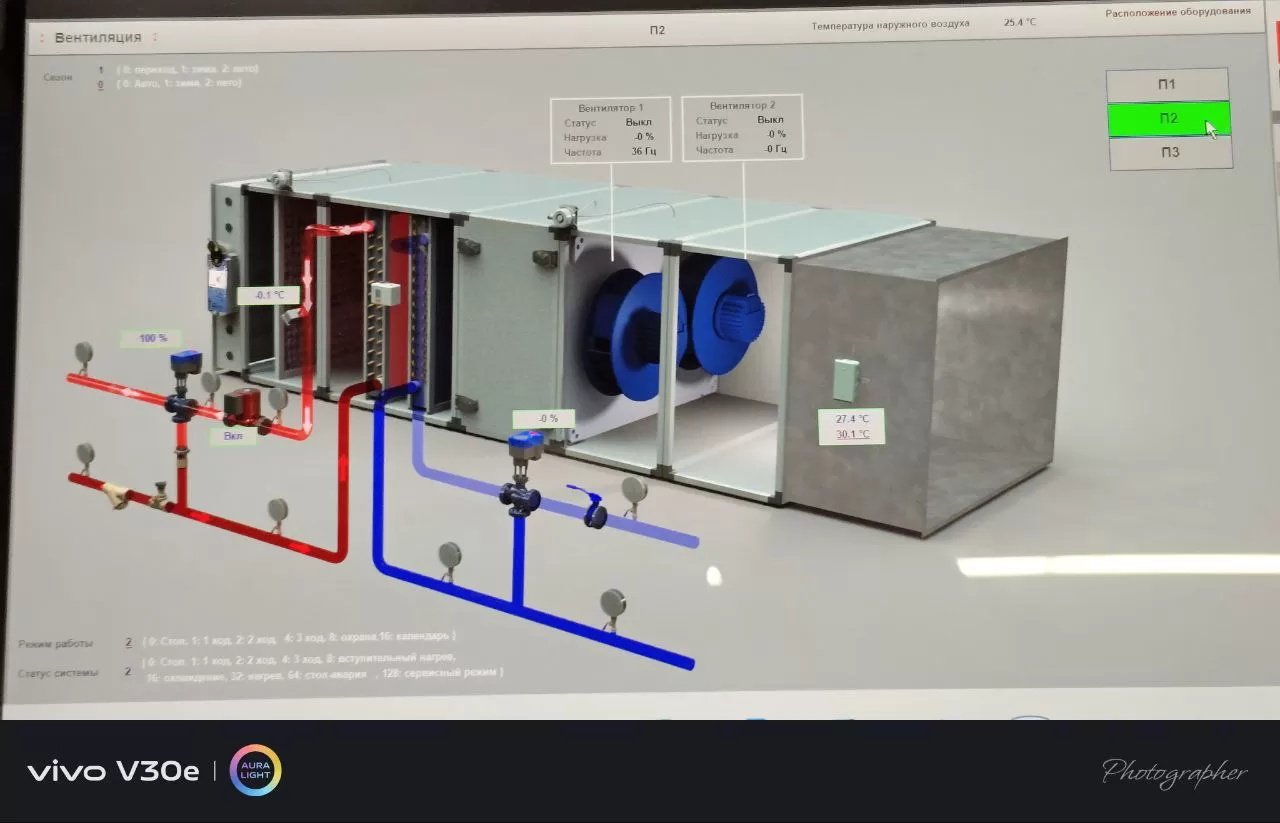
Task: Switch to unit П3
Action: [1169, 153]
